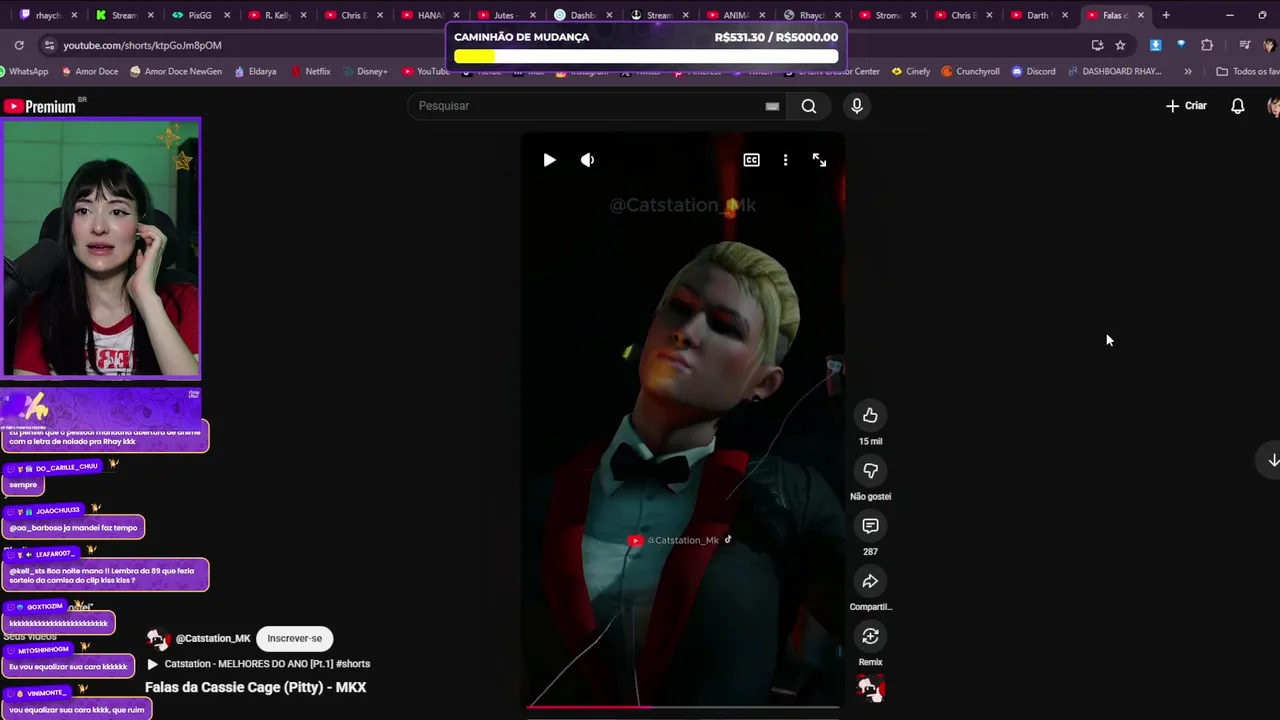Expand hidden bookmarks with the double chevron
The image size is (1280, 720).
(x=1188, y=71)
